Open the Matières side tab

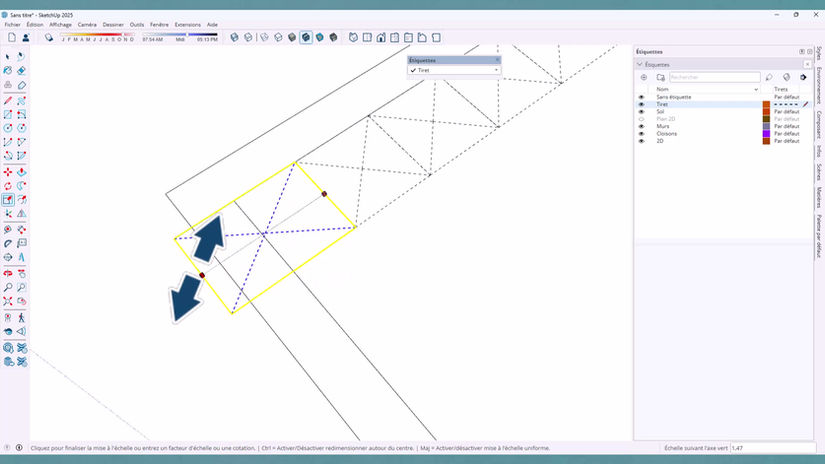(x=819, y=197)
